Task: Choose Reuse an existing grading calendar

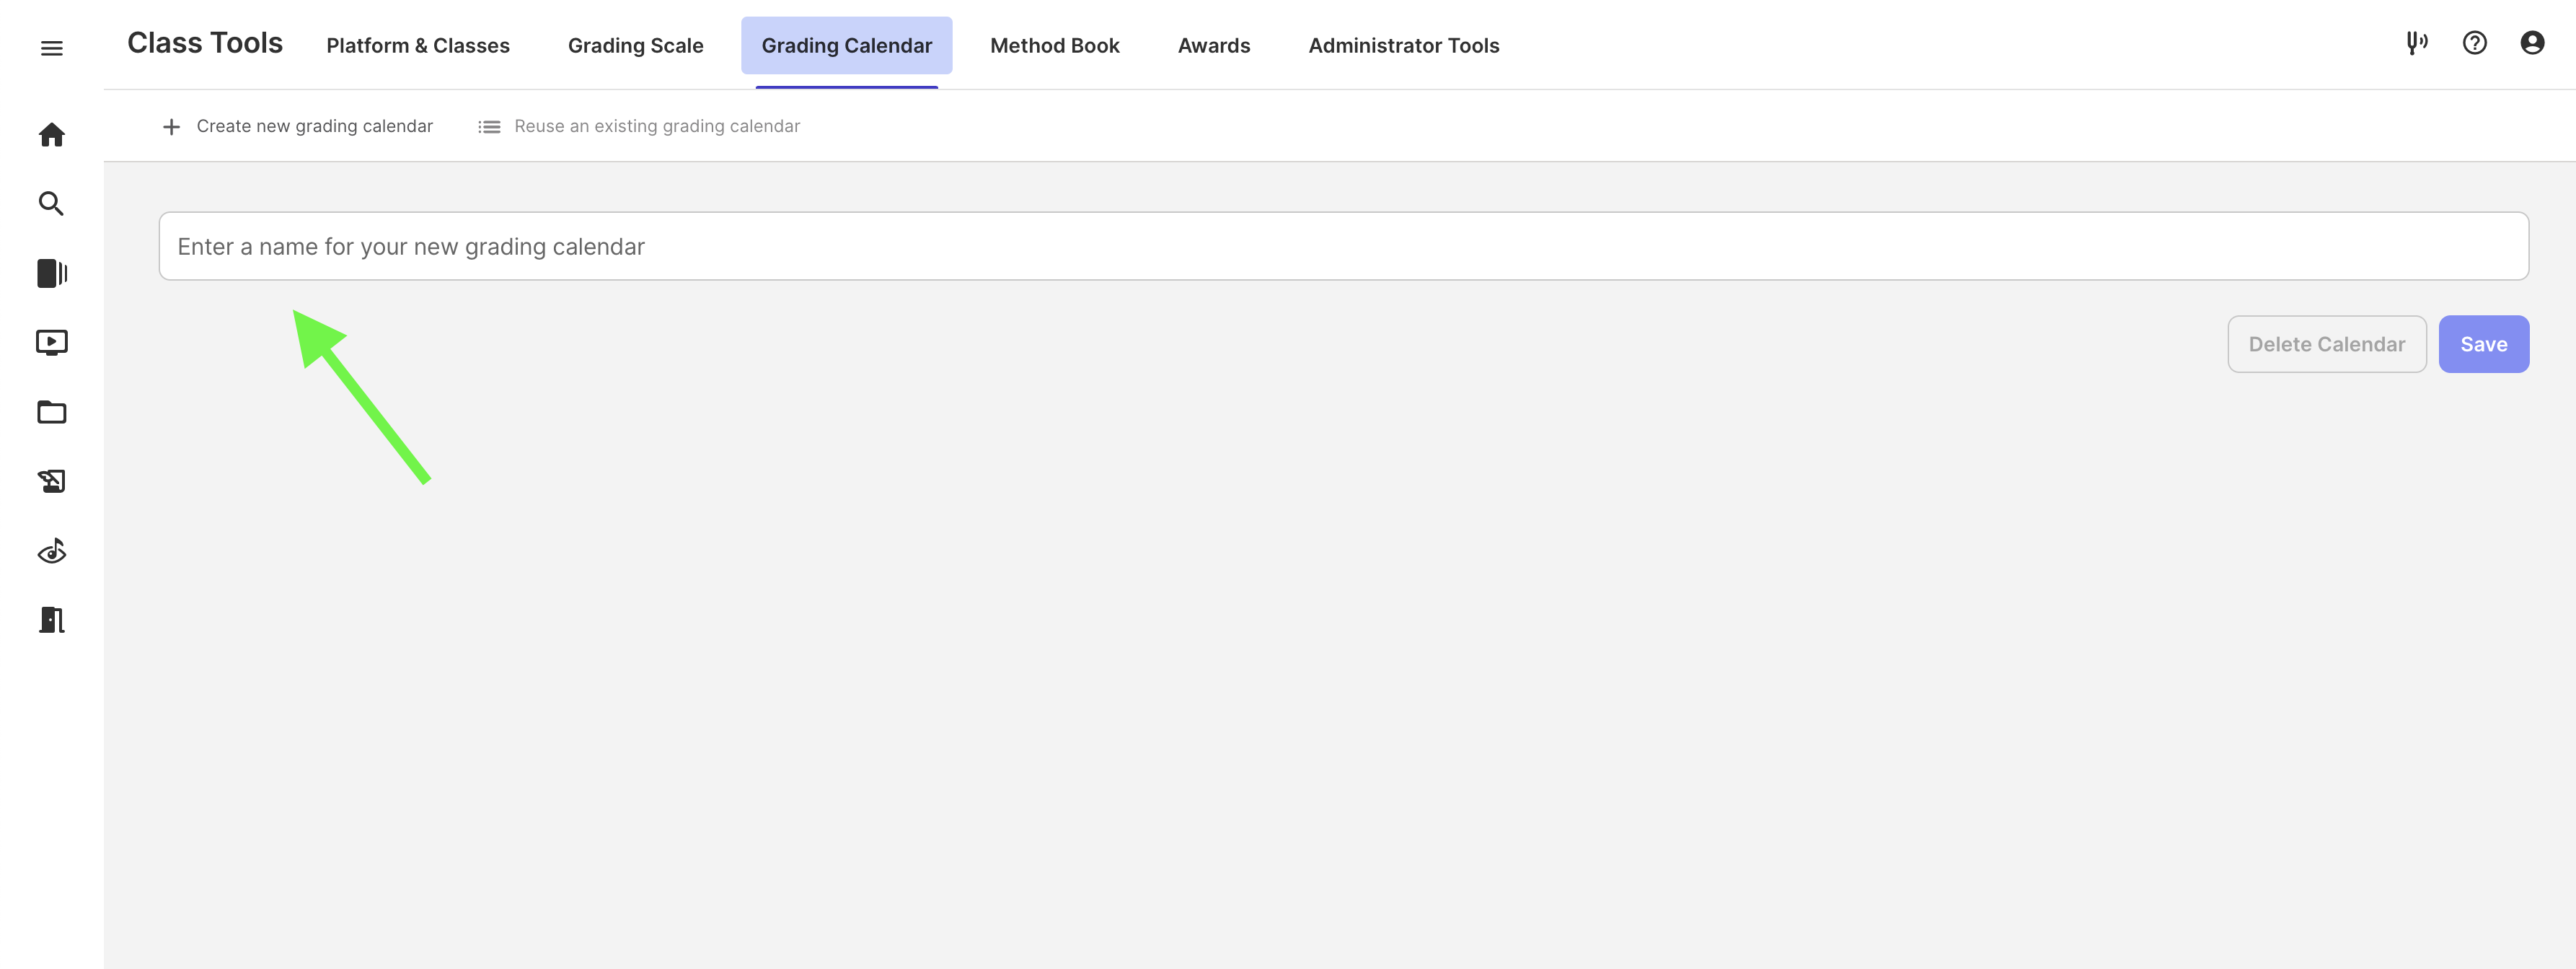Action: coord(640,126)
